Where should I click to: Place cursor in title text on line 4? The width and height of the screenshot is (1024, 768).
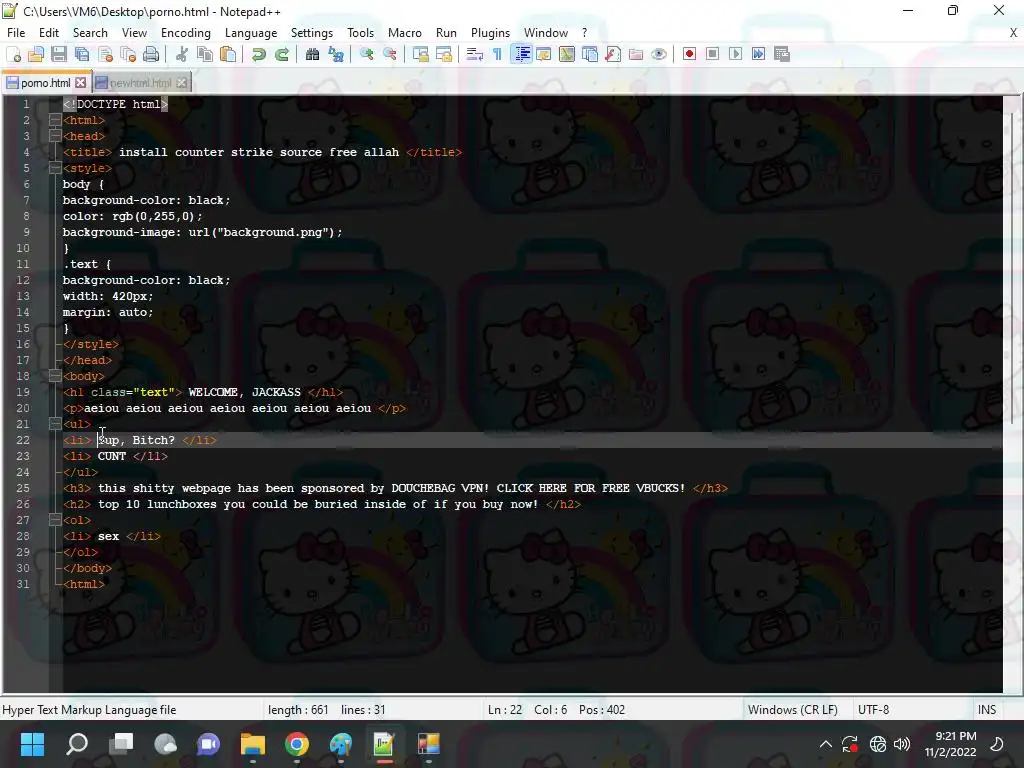point(259,152)
